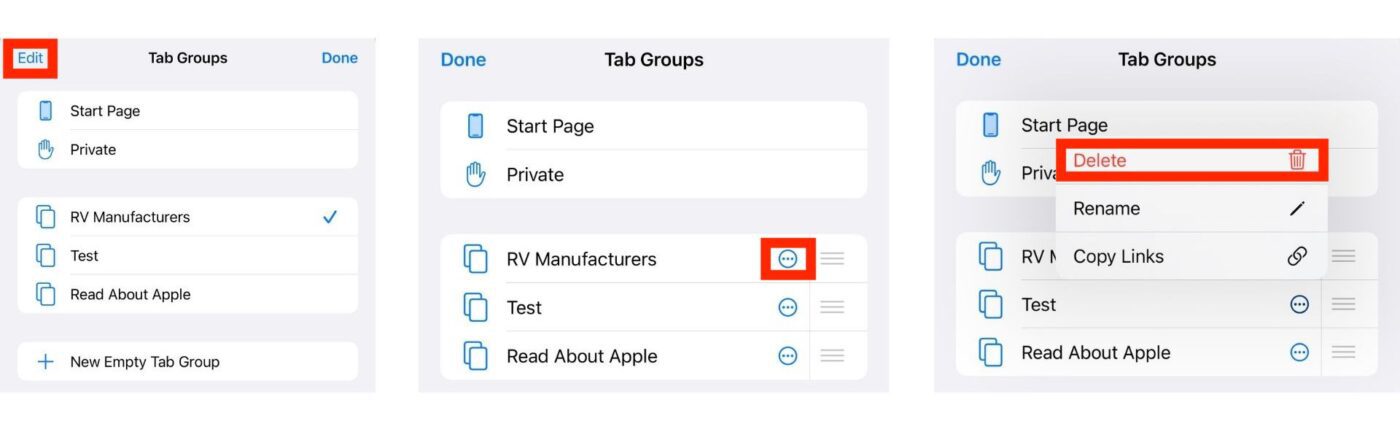Screen dimensions: 1400x440
Task: Click the New Empty Tab Group label
Action: tap(145, 362)
